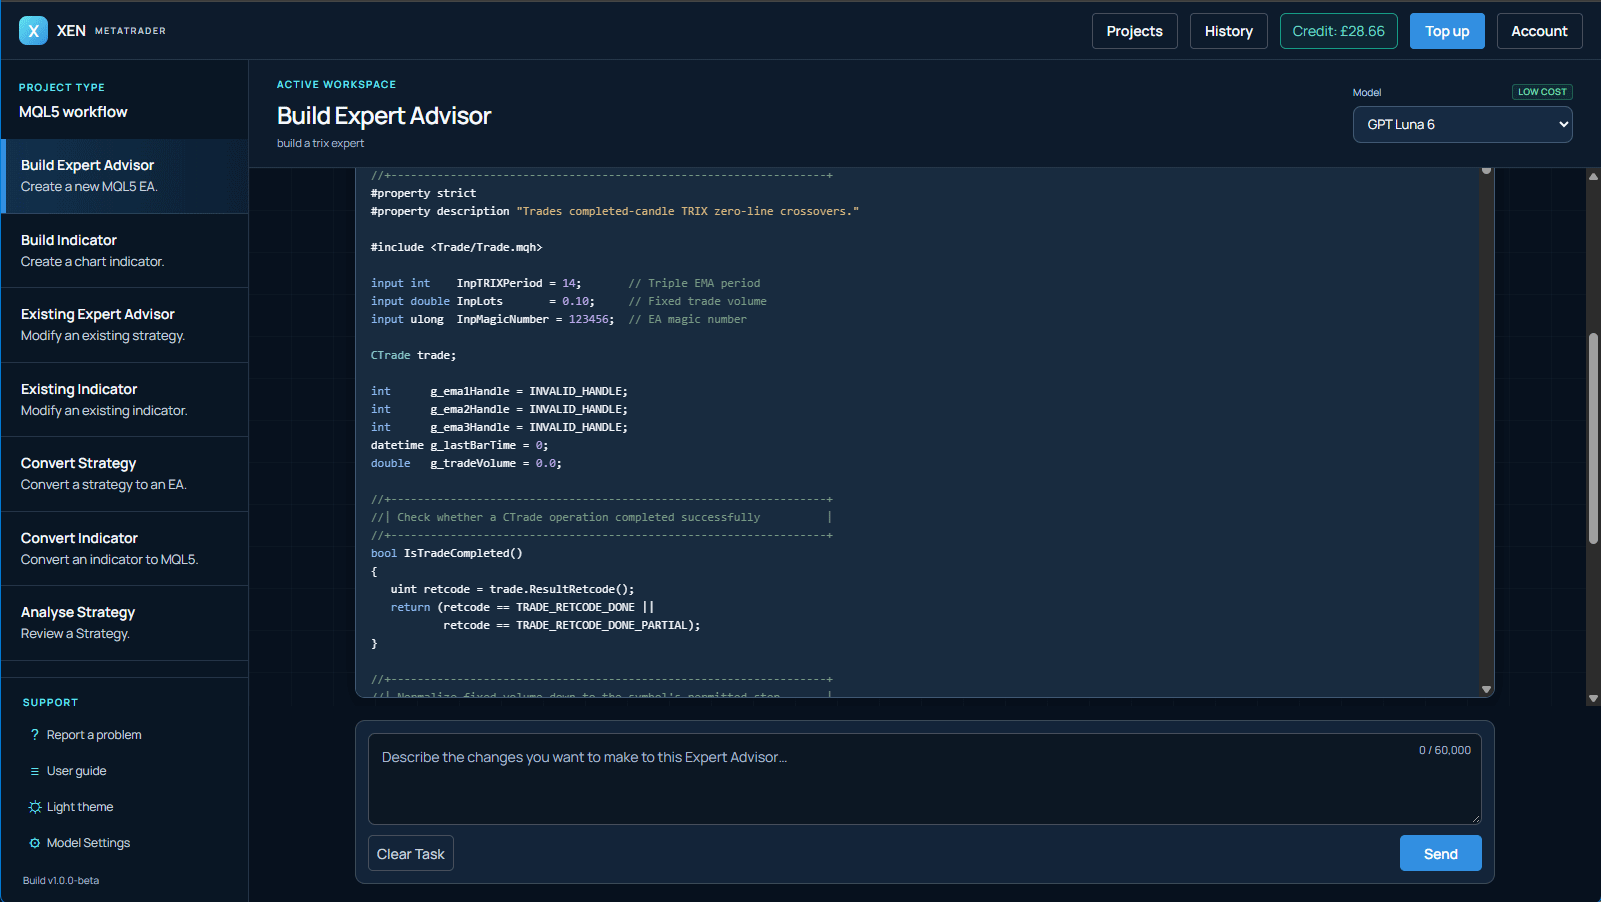Open the Projects page
This screenshot has width=1601, height=902.
tap(1134, 31)
